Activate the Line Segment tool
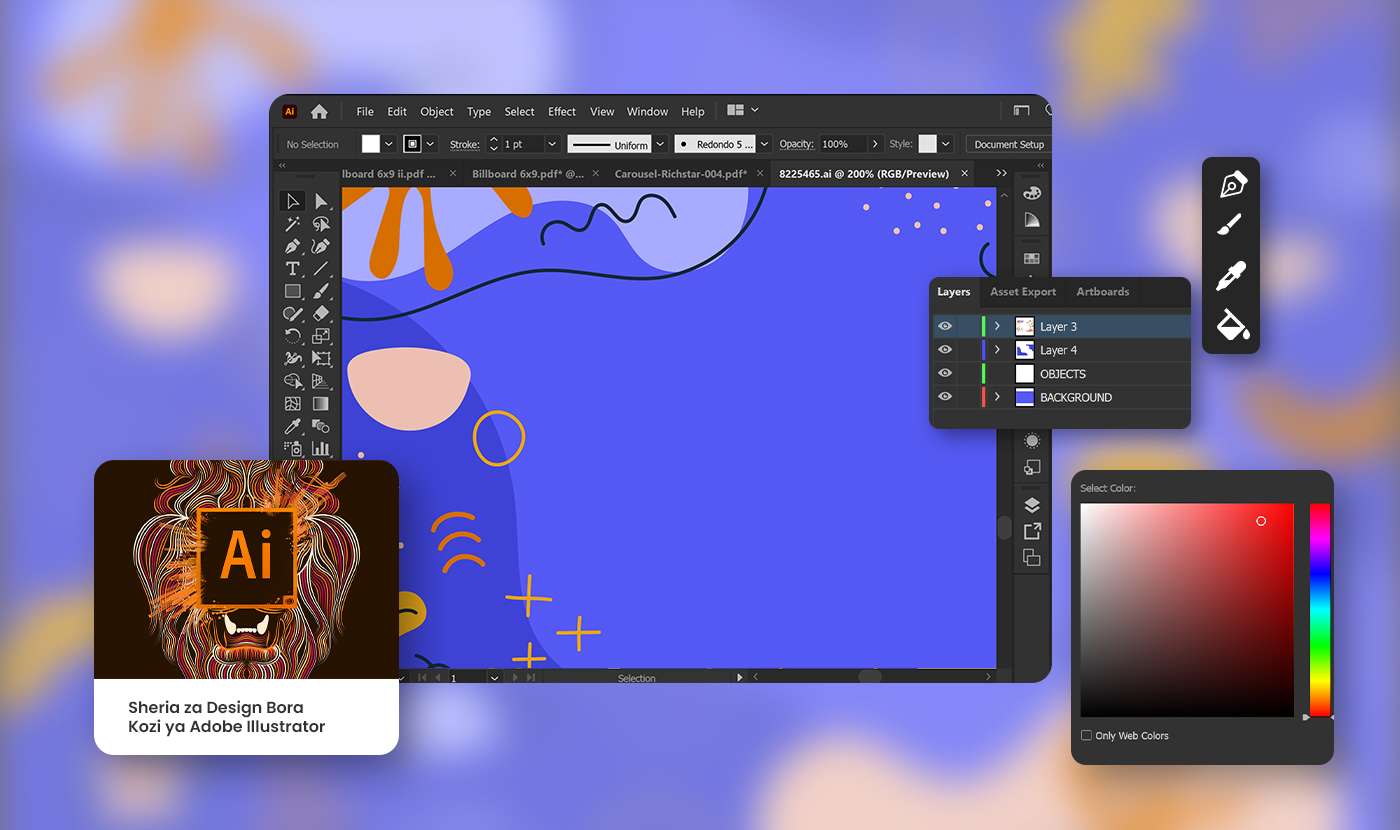The image size is (1400, 830). pyautogui.click(x=321, y=269)
